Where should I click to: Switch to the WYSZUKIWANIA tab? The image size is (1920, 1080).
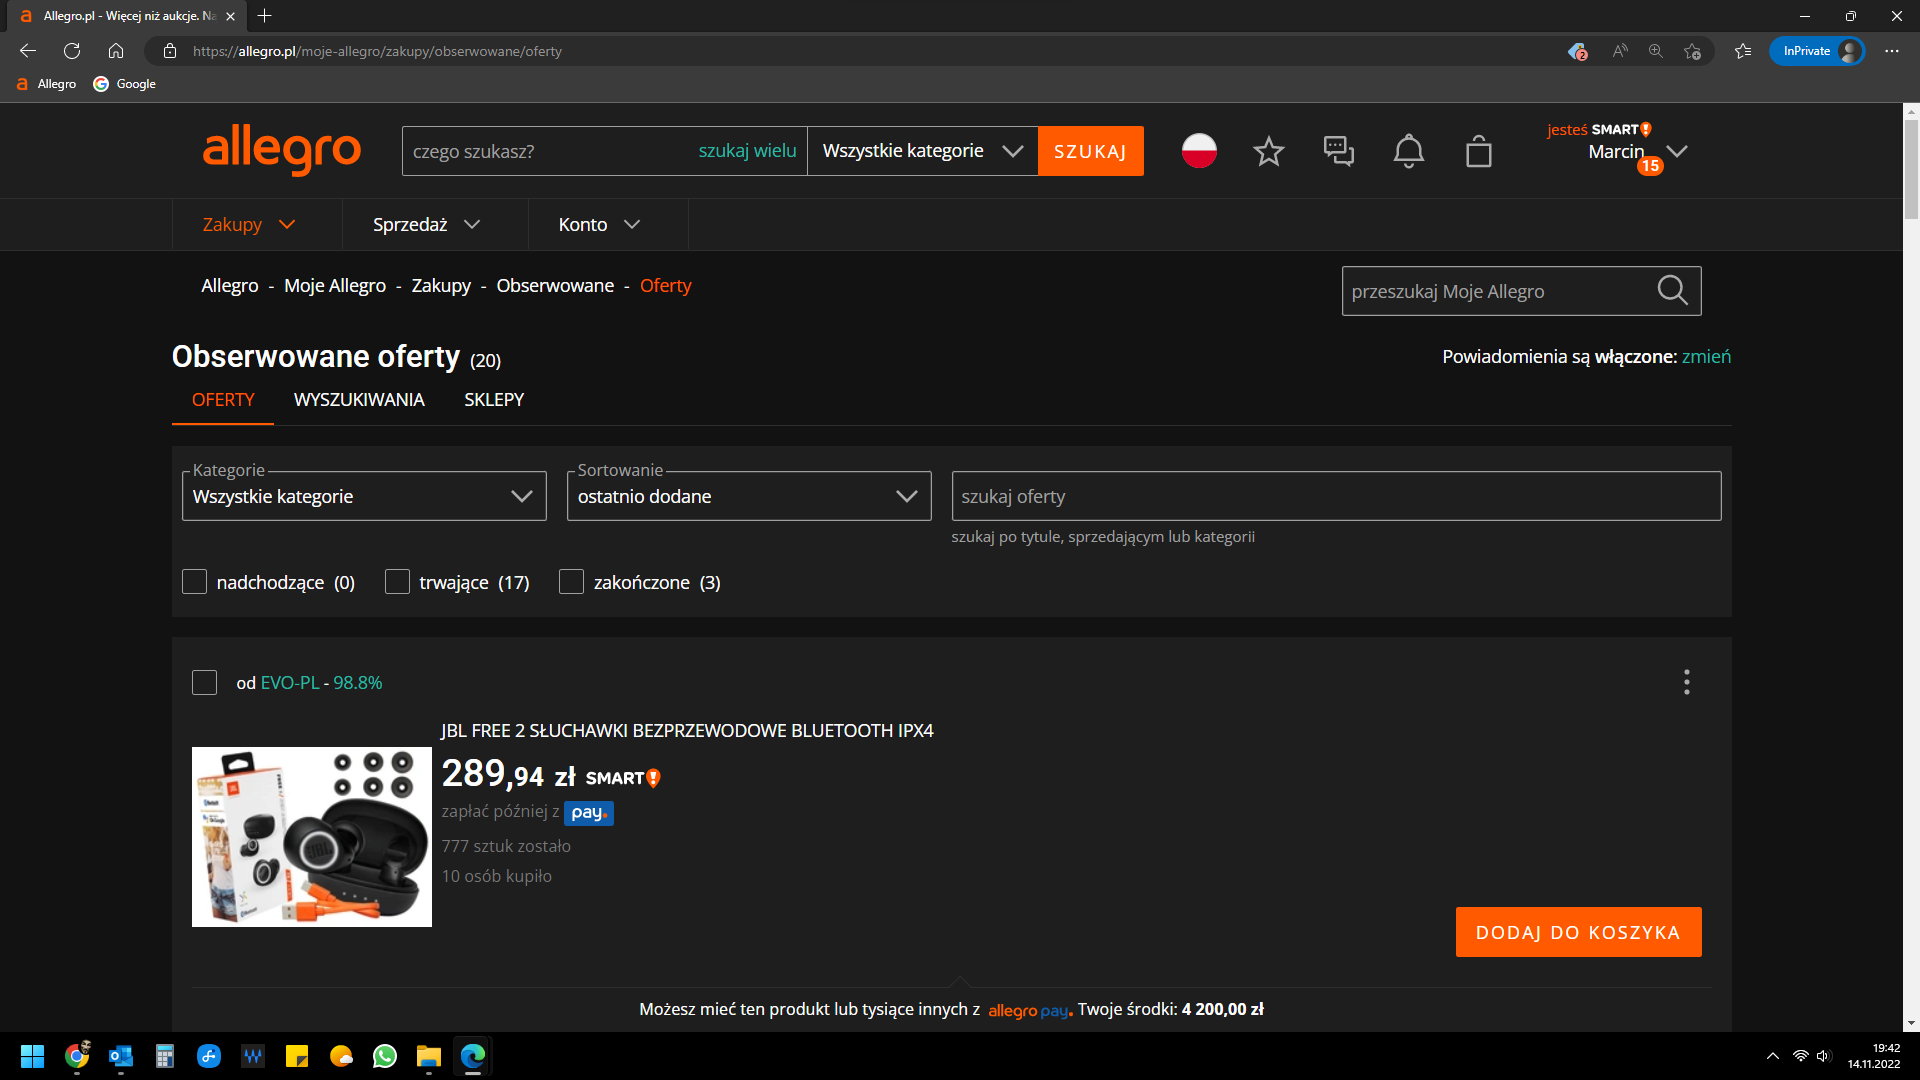(359, 400)
